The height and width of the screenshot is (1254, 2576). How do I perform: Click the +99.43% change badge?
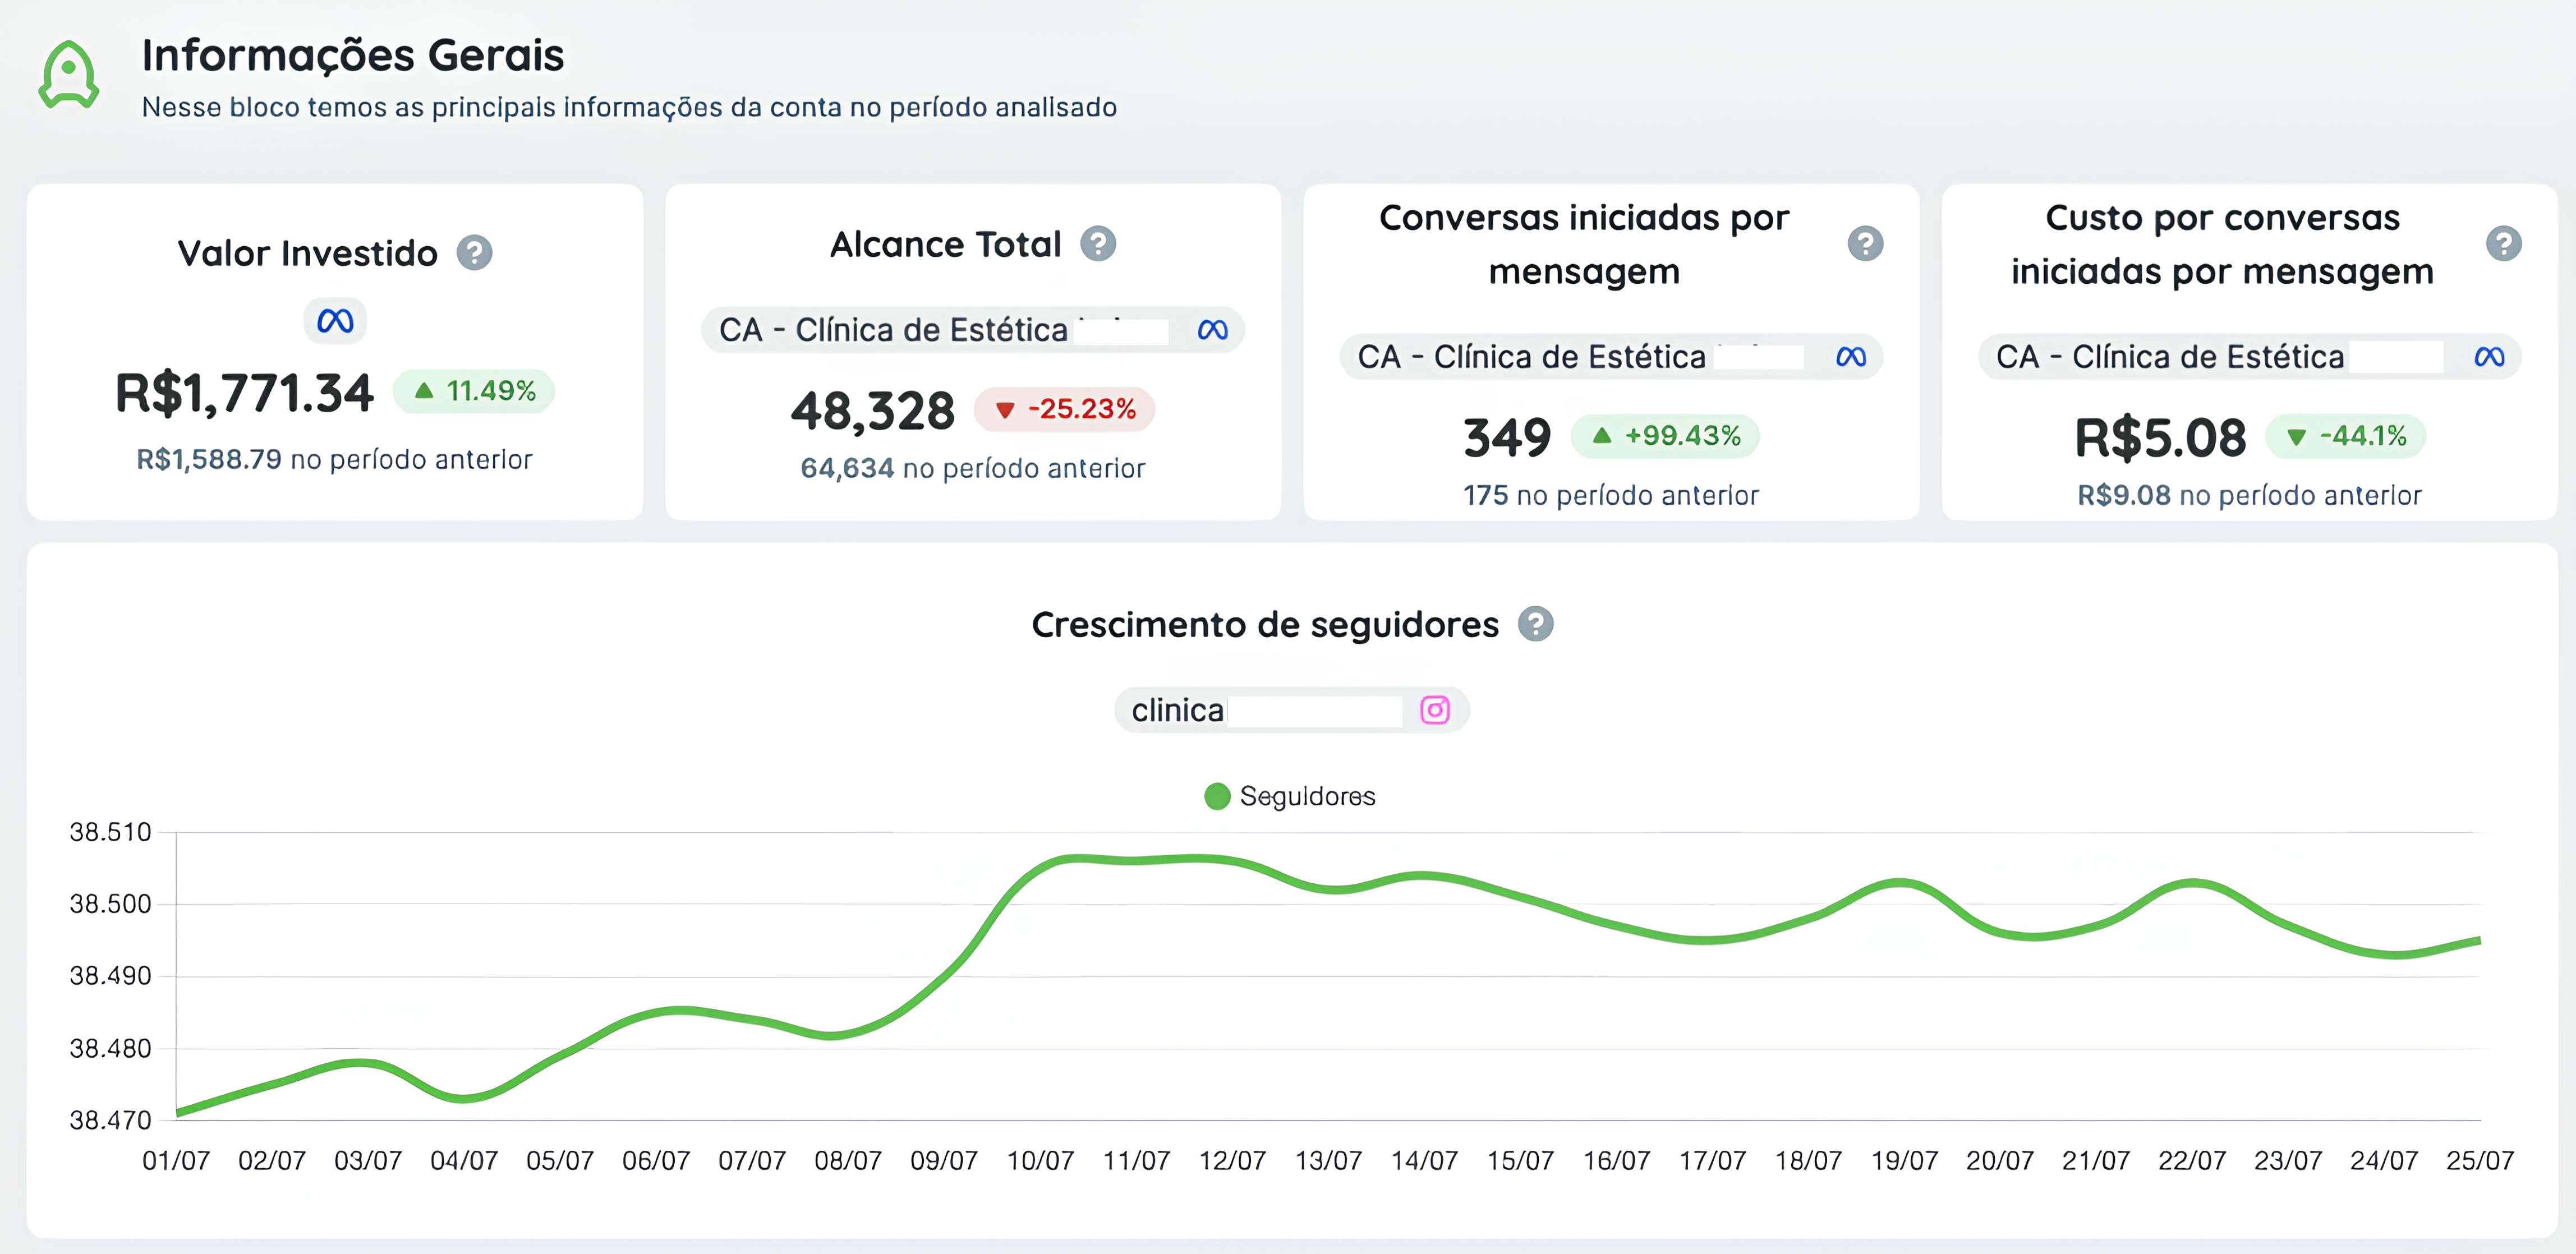[1665, 436]
